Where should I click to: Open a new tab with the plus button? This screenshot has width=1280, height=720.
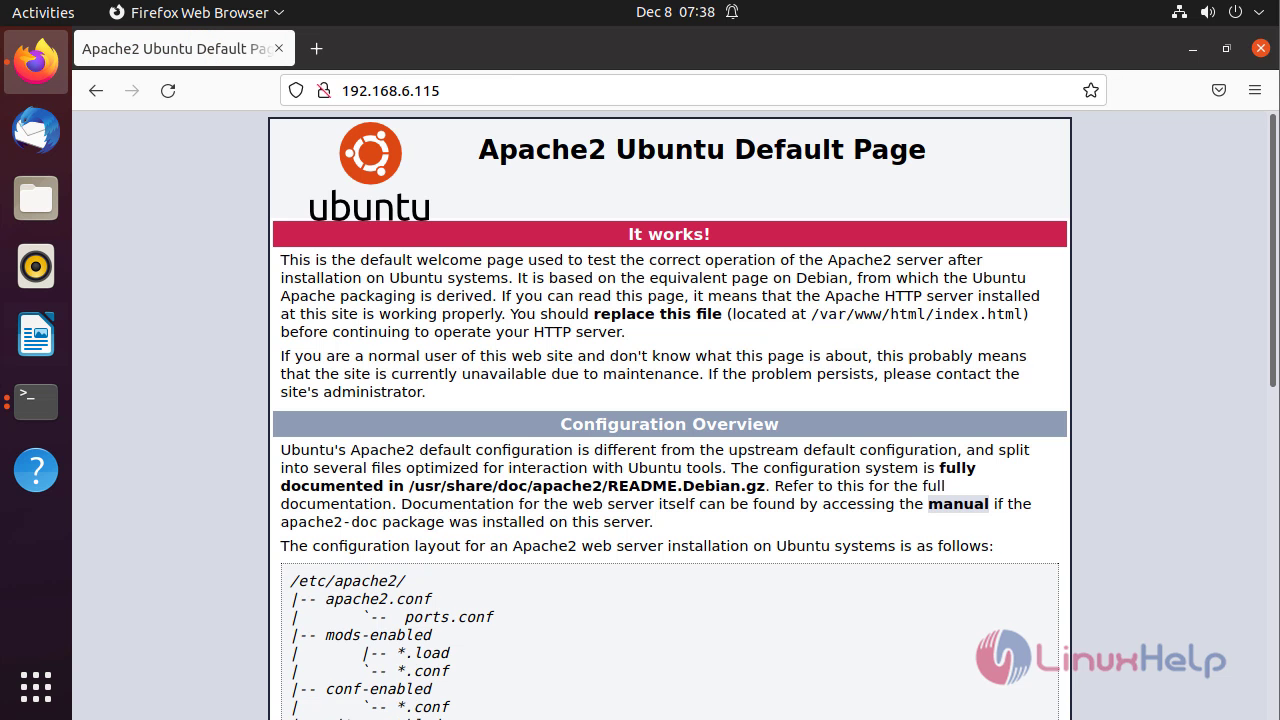316,48
